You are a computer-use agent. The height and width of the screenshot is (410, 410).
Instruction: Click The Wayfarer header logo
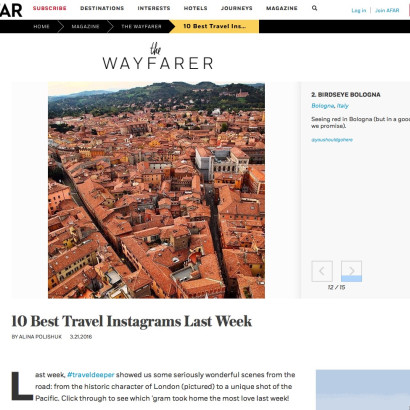157,56
